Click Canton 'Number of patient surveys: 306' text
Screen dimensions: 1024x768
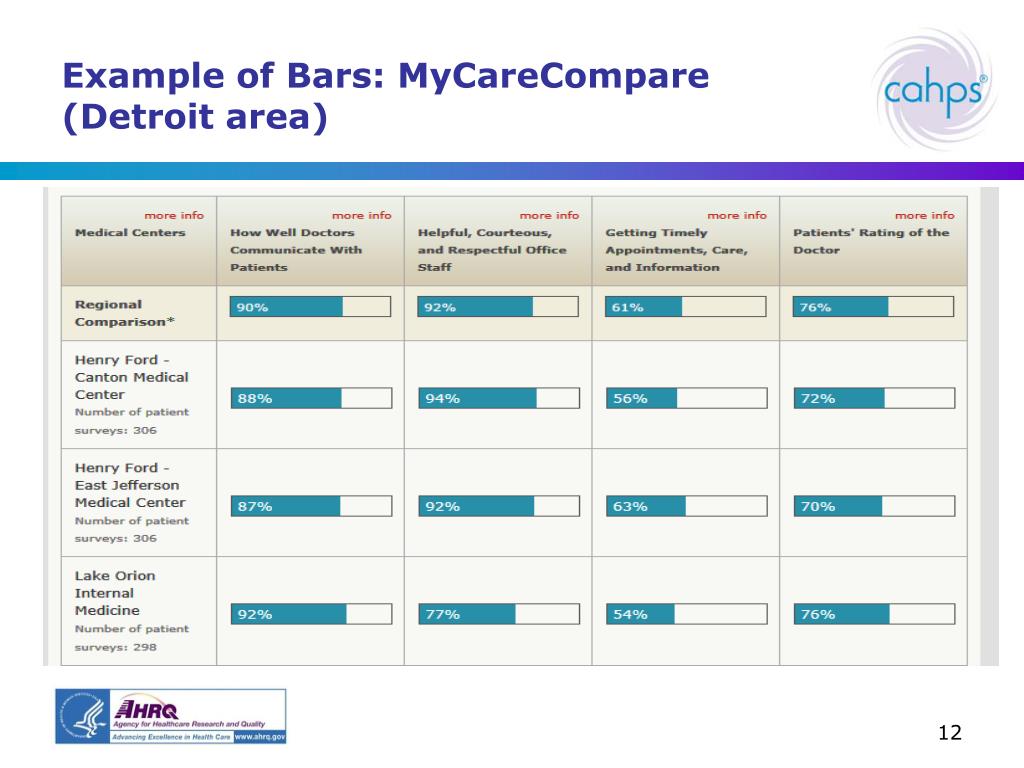[131, 421]
